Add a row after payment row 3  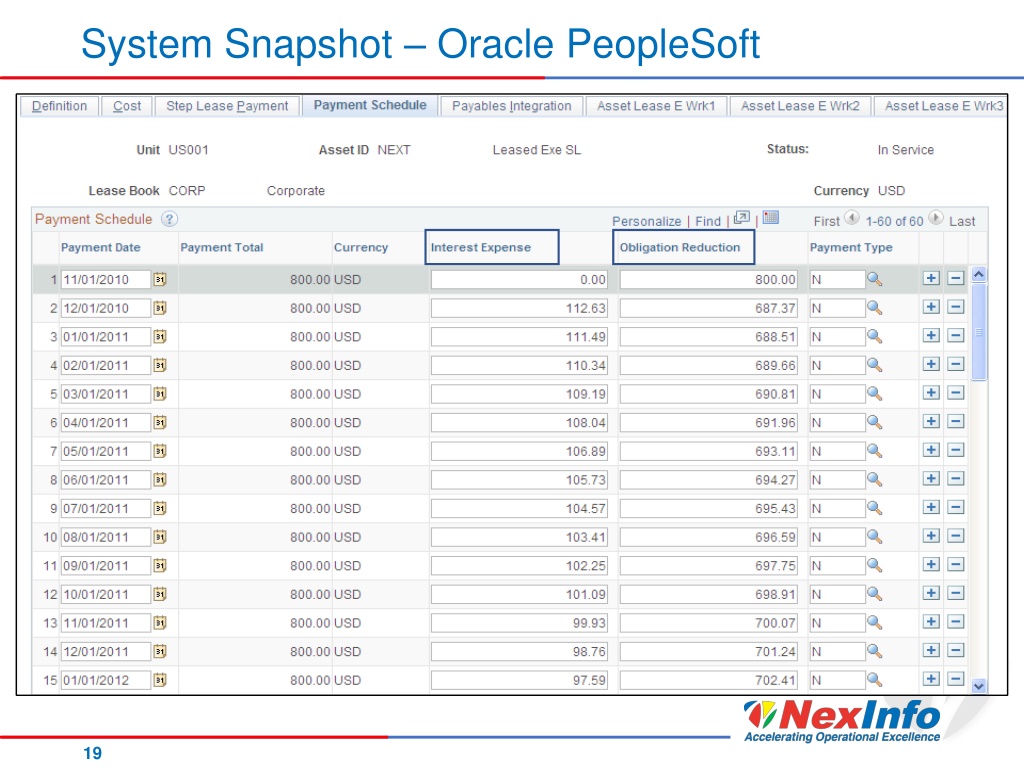[x=931, y=336]
